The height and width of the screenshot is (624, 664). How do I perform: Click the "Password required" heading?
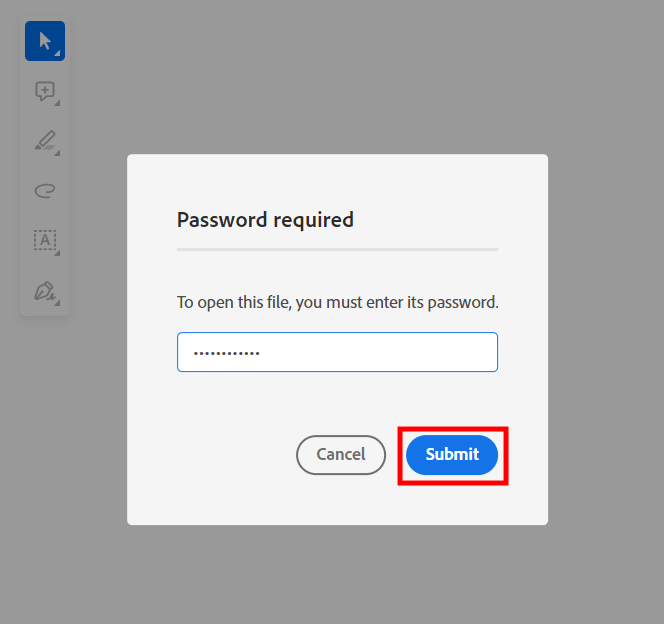pyautogui.click(x=265, y=219)
